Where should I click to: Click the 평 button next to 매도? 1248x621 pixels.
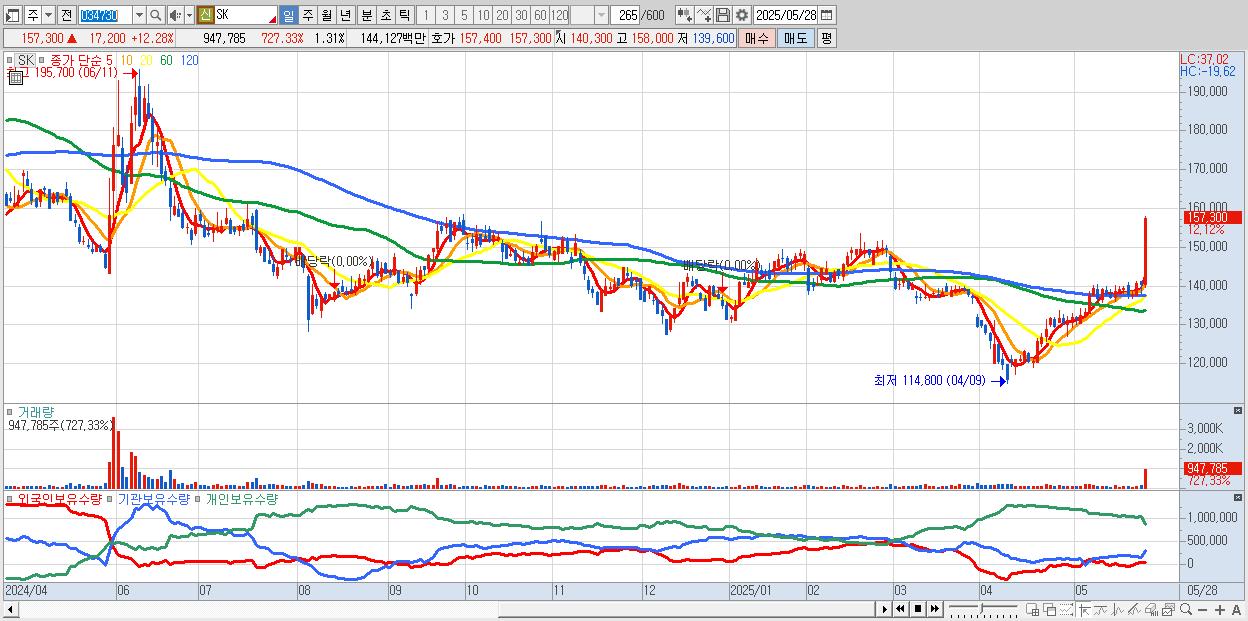point(826,38)
